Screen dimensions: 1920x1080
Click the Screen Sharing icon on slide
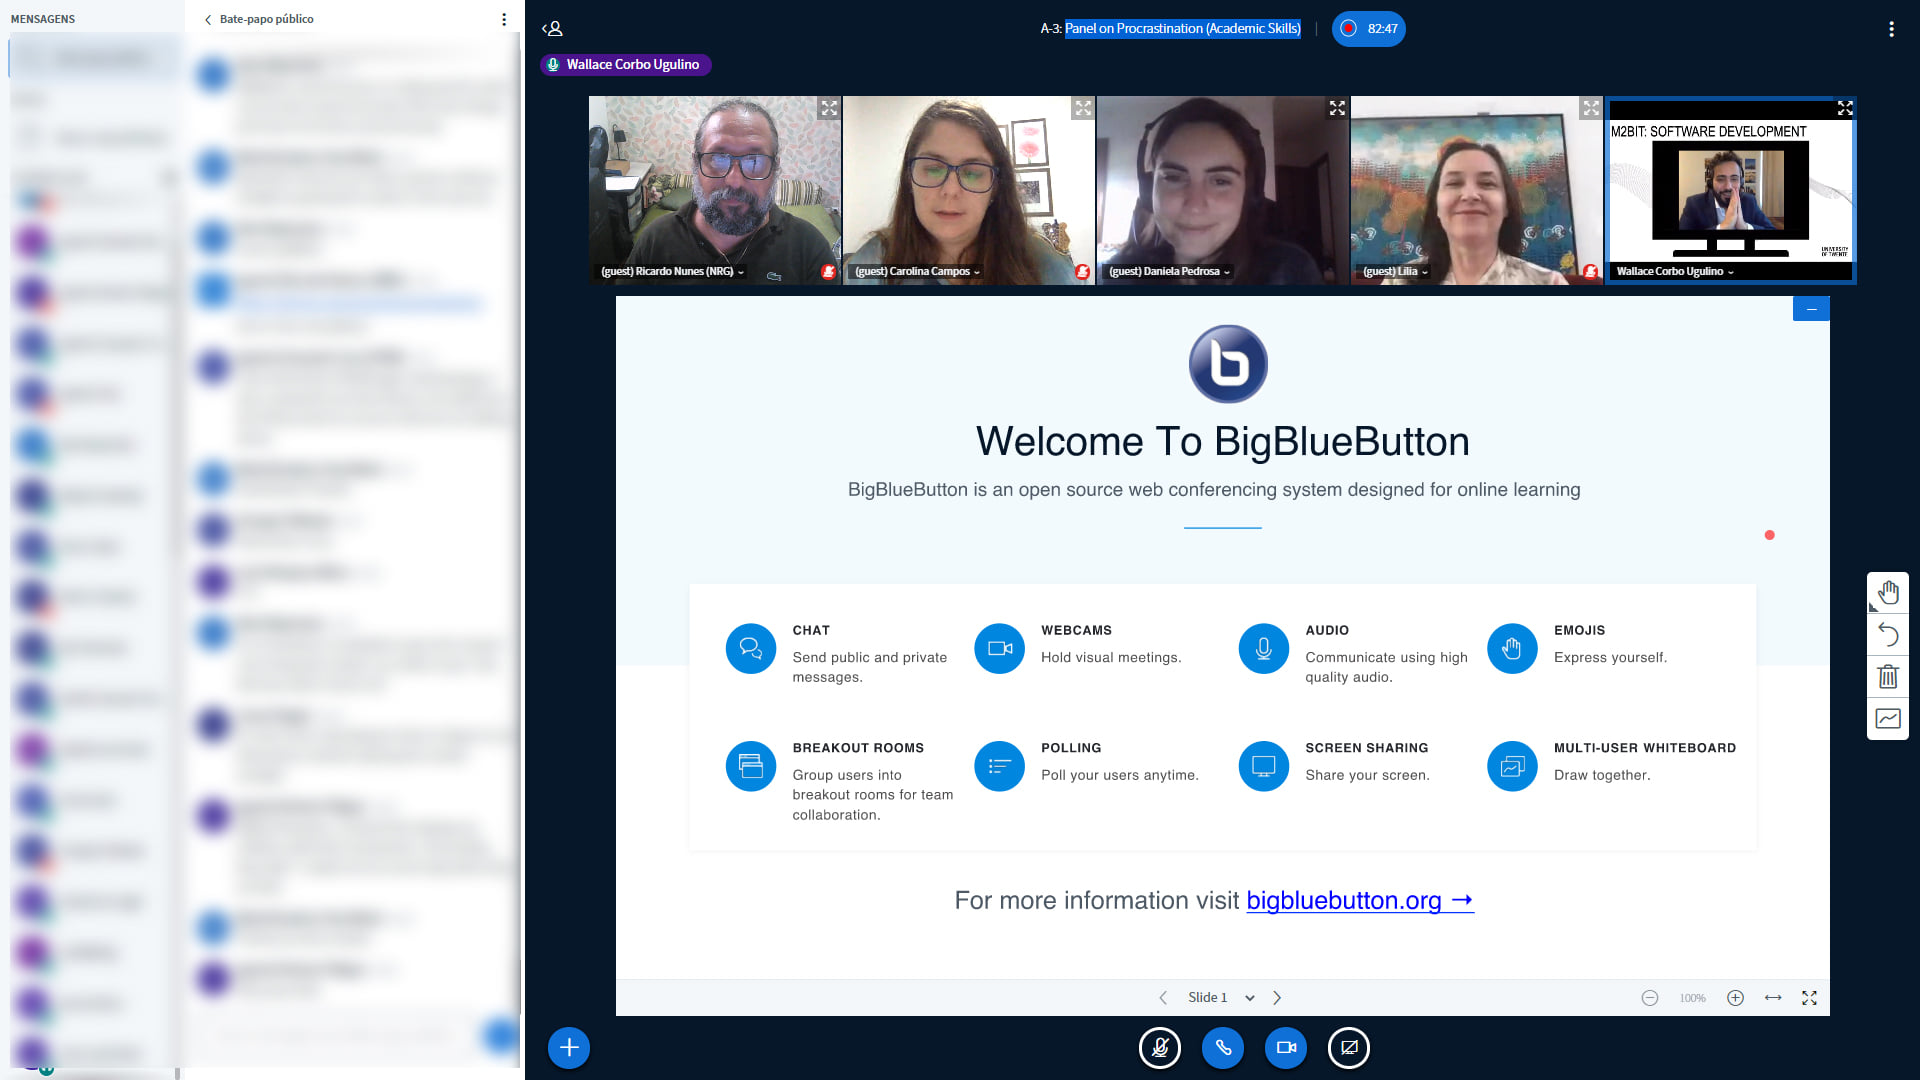click(x=1264, y=767)
